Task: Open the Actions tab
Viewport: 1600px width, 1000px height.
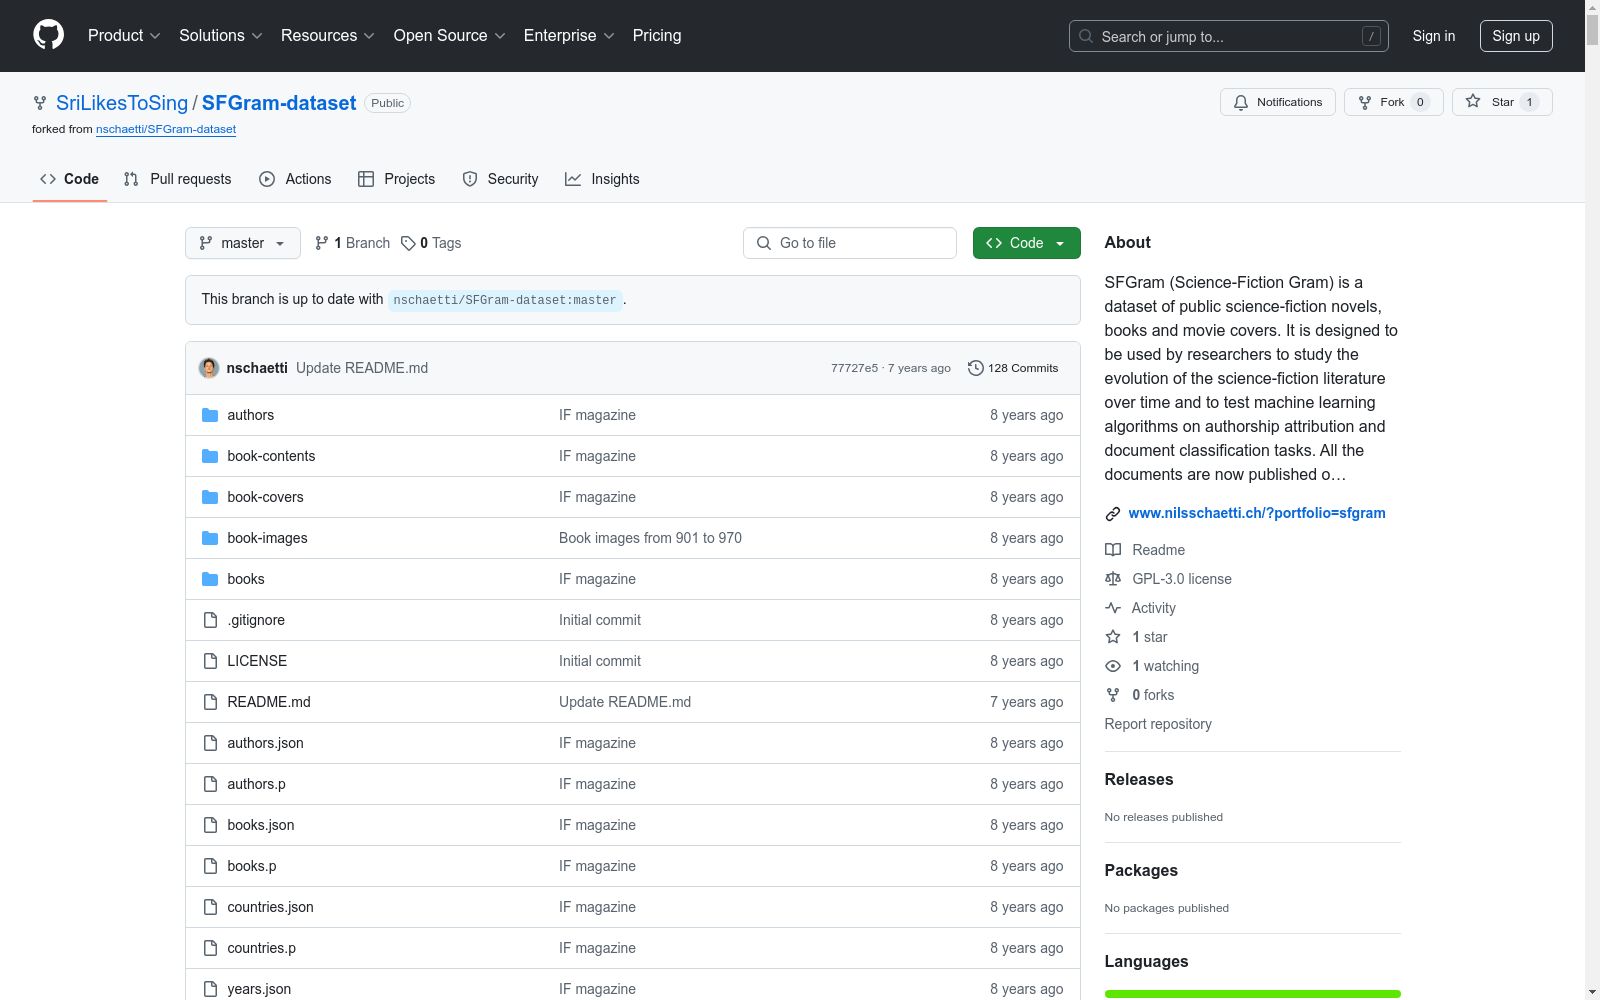Action: point(295,179)
